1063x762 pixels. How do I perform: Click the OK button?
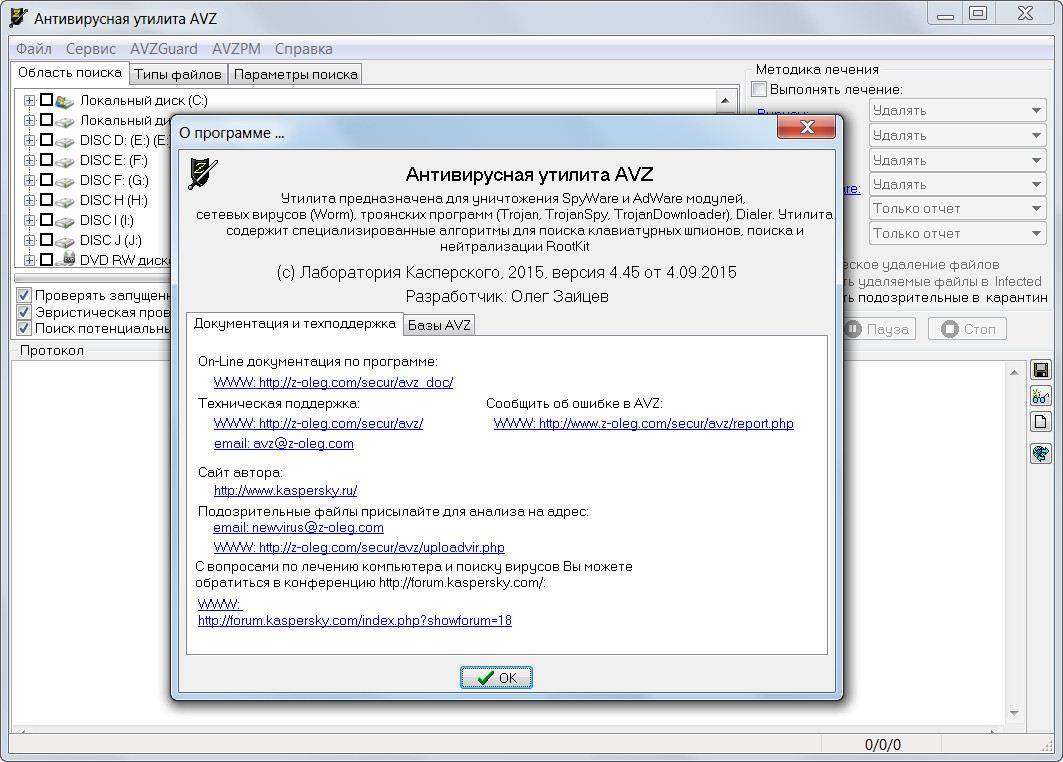click(496, 677)
